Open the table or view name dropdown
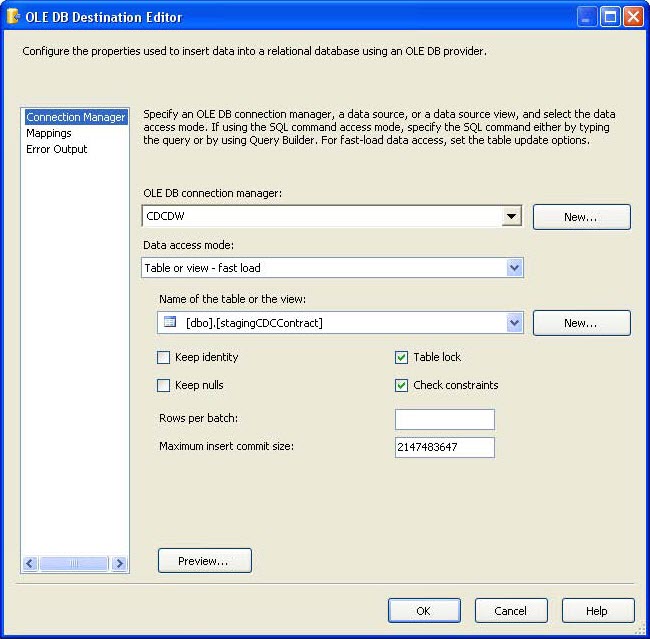The width and height of the screenshot is (650, 639). point(514,322)
